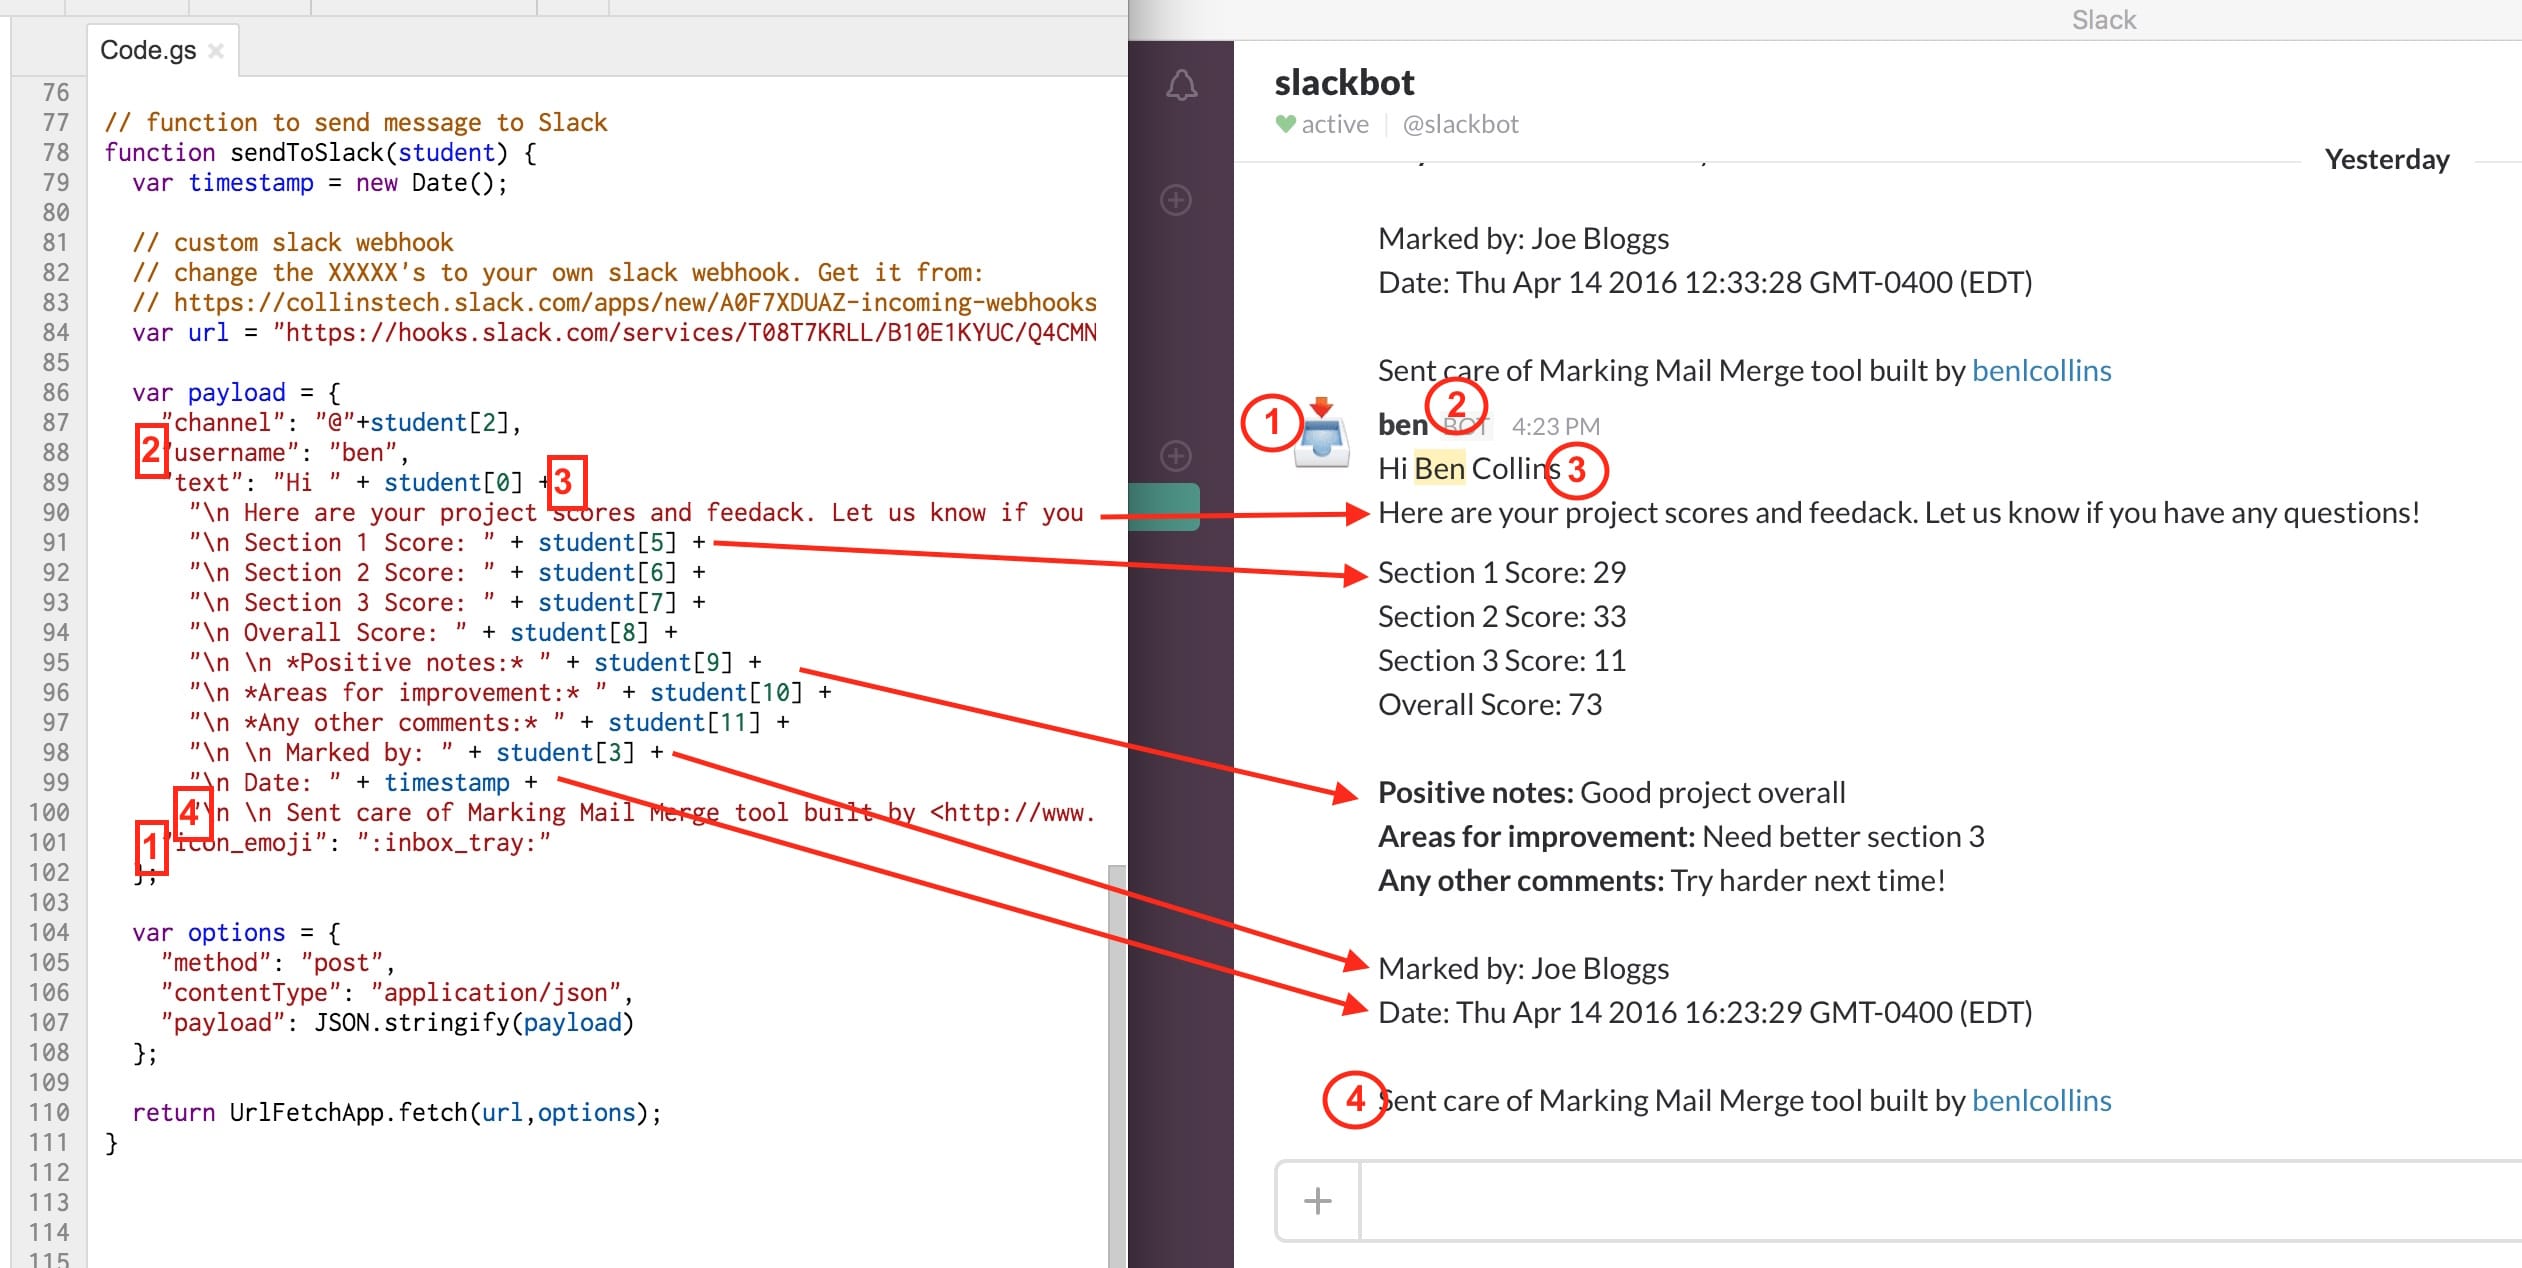
Task: Click the hooks.slack.com webhook URL string
Action: tap(685, 333)
